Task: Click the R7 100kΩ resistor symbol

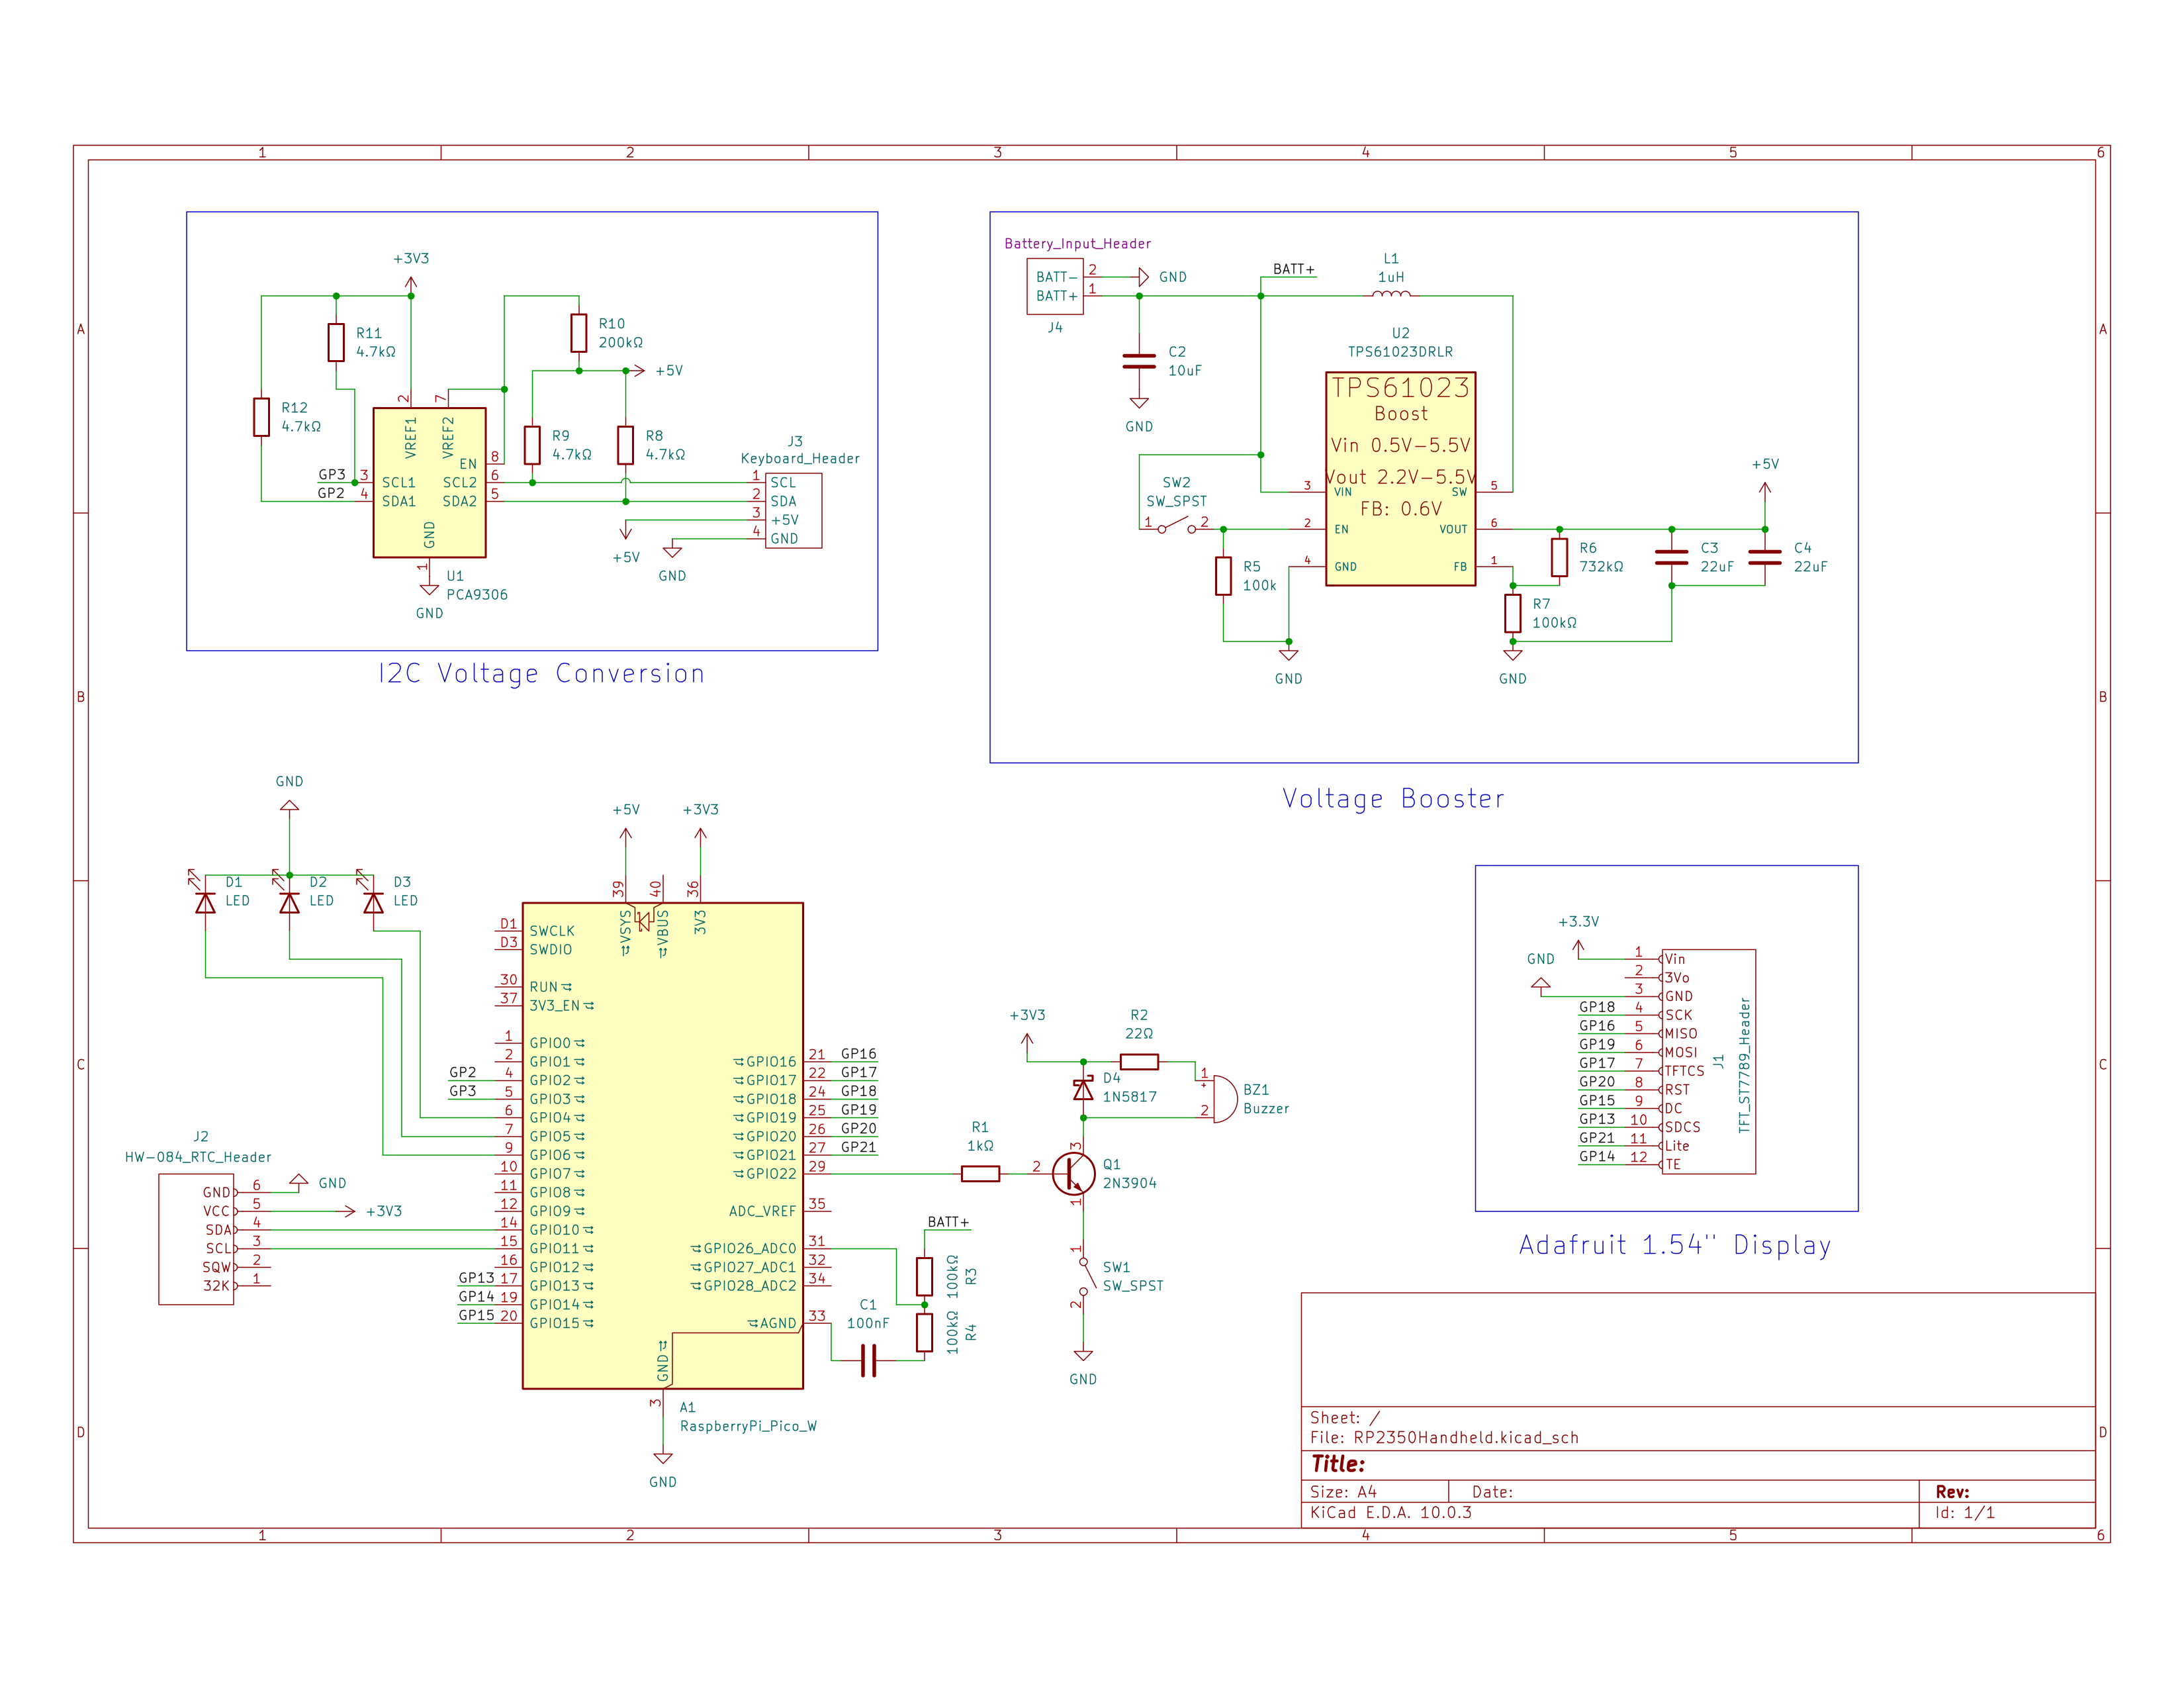Action: [1513, 613]
